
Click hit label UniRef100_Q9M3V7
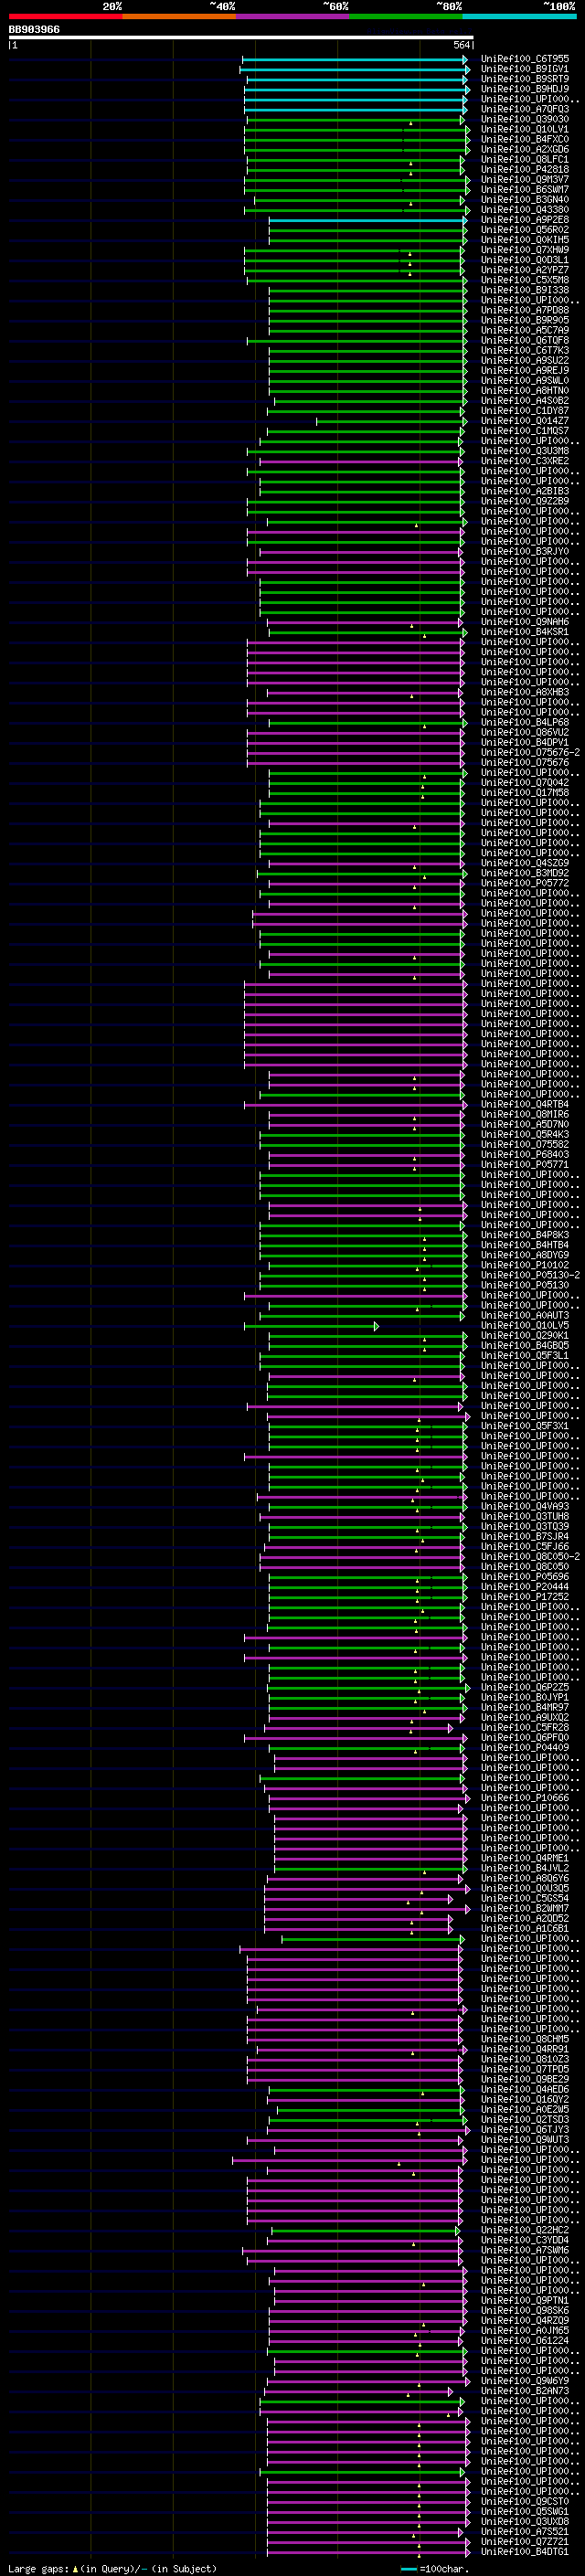pyautogui.click(x=525, y=179)
